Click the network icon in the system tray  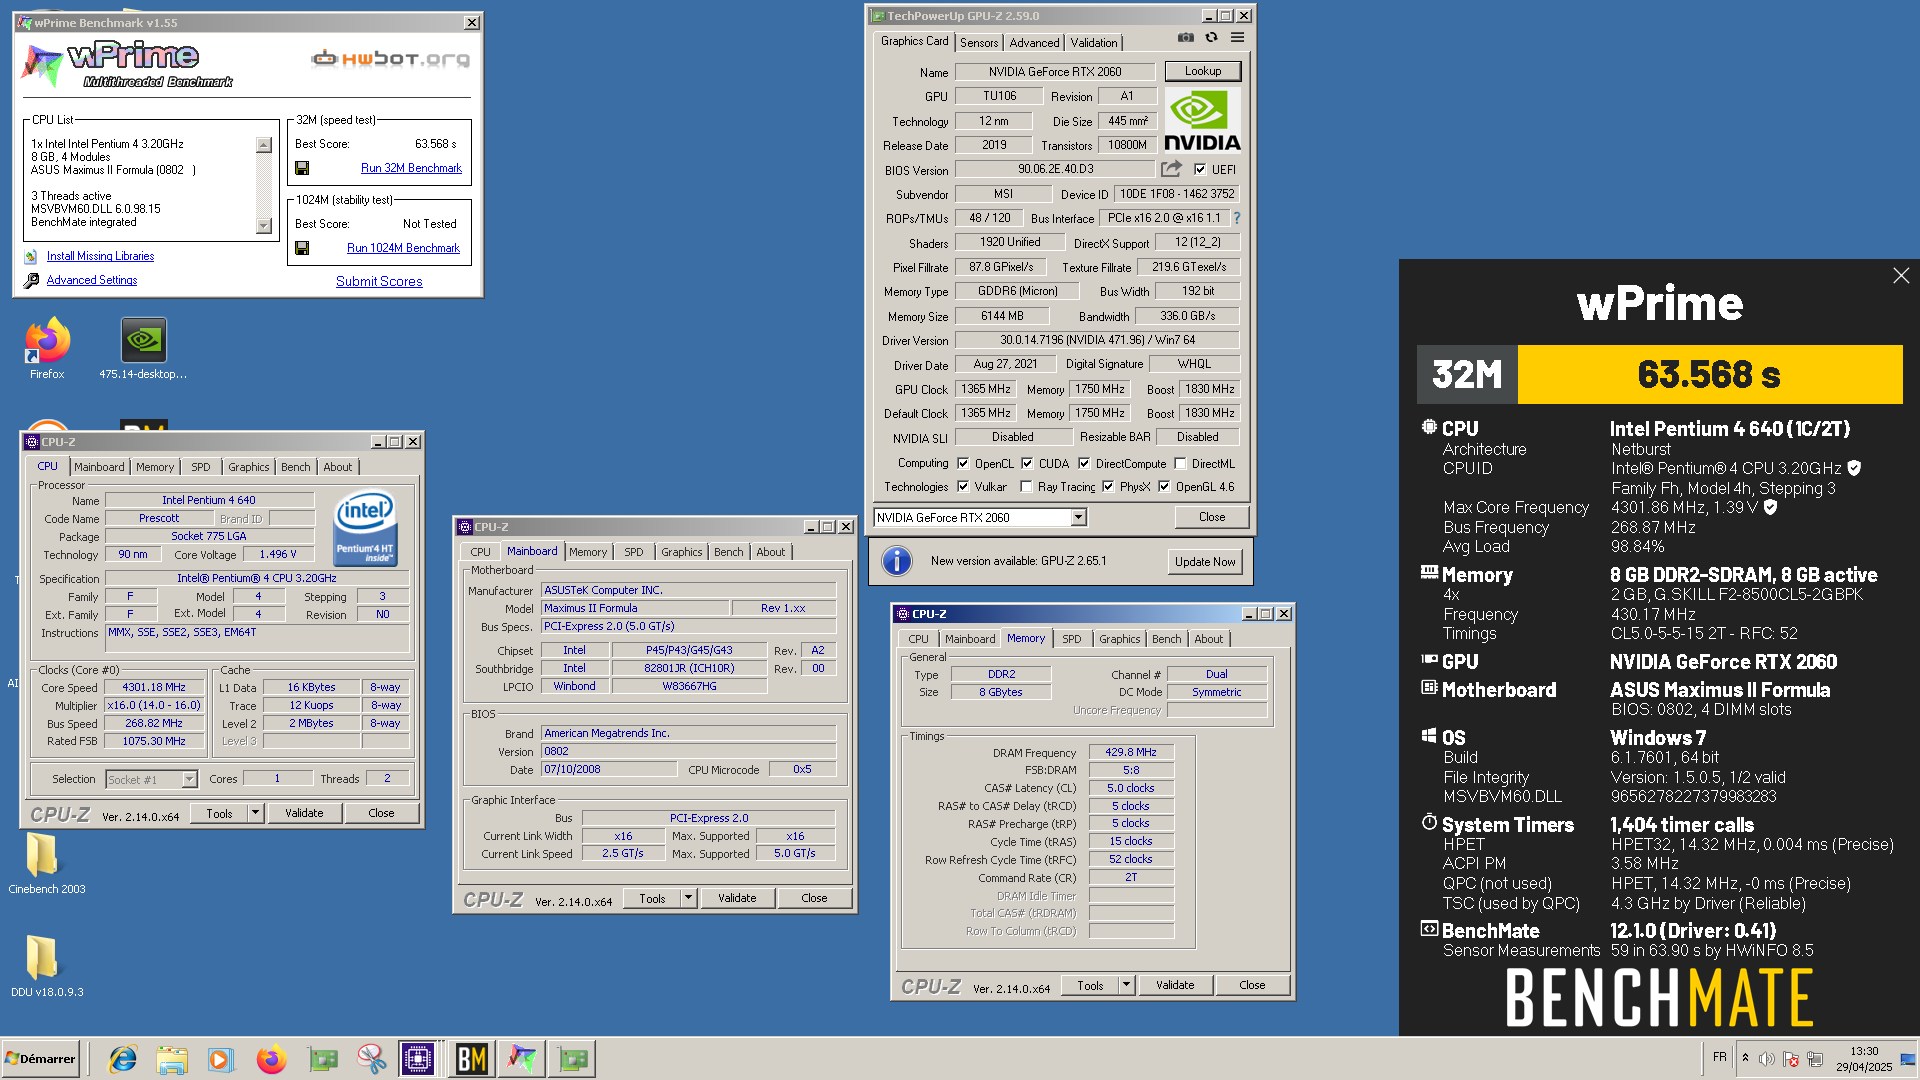[1815, 1059]
